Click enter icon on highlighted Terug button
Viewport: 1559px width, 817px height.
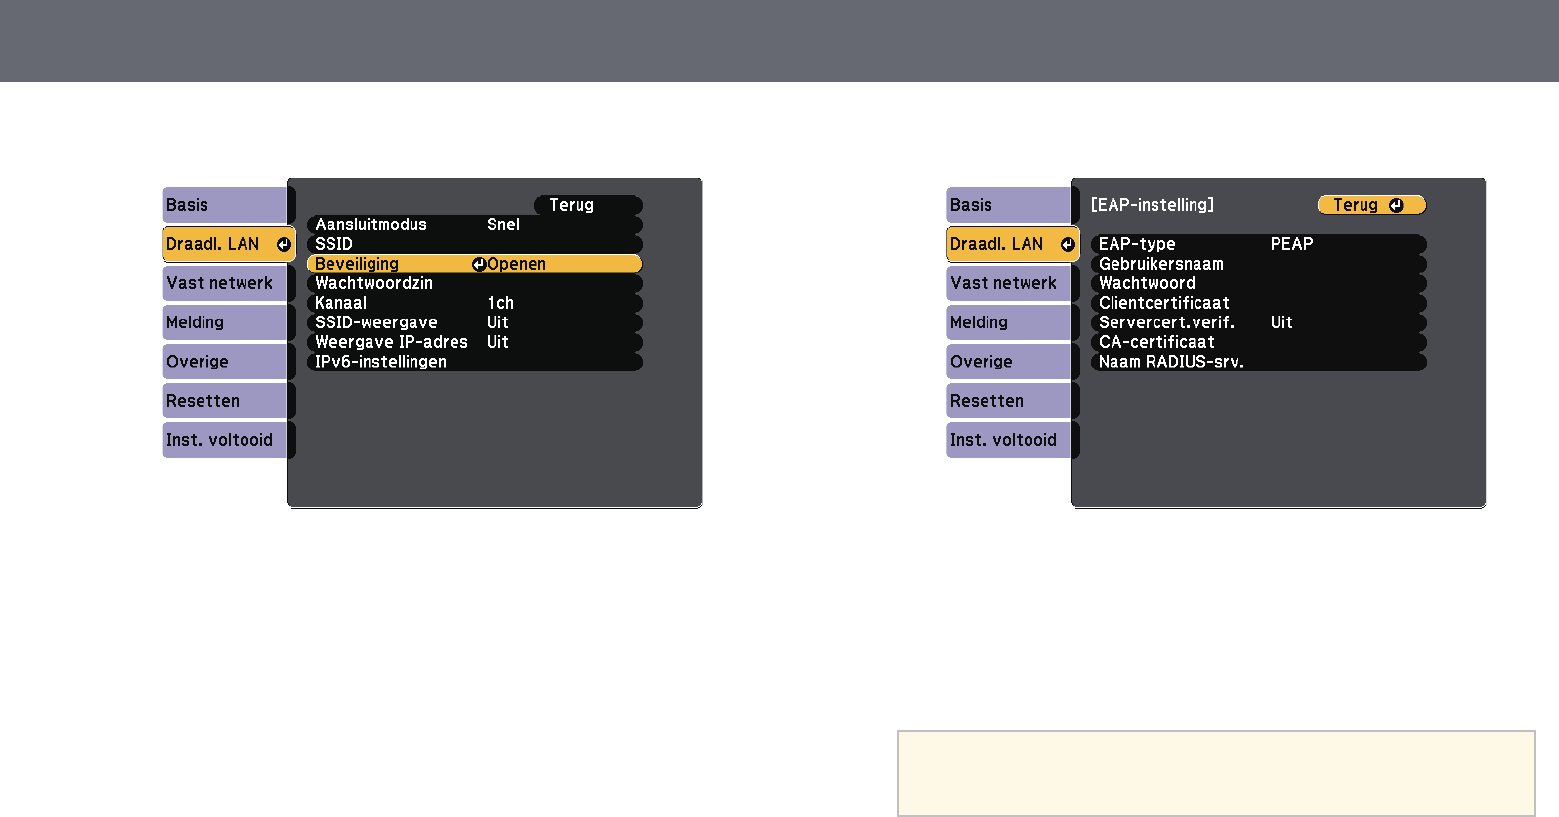coord(1396,205)
